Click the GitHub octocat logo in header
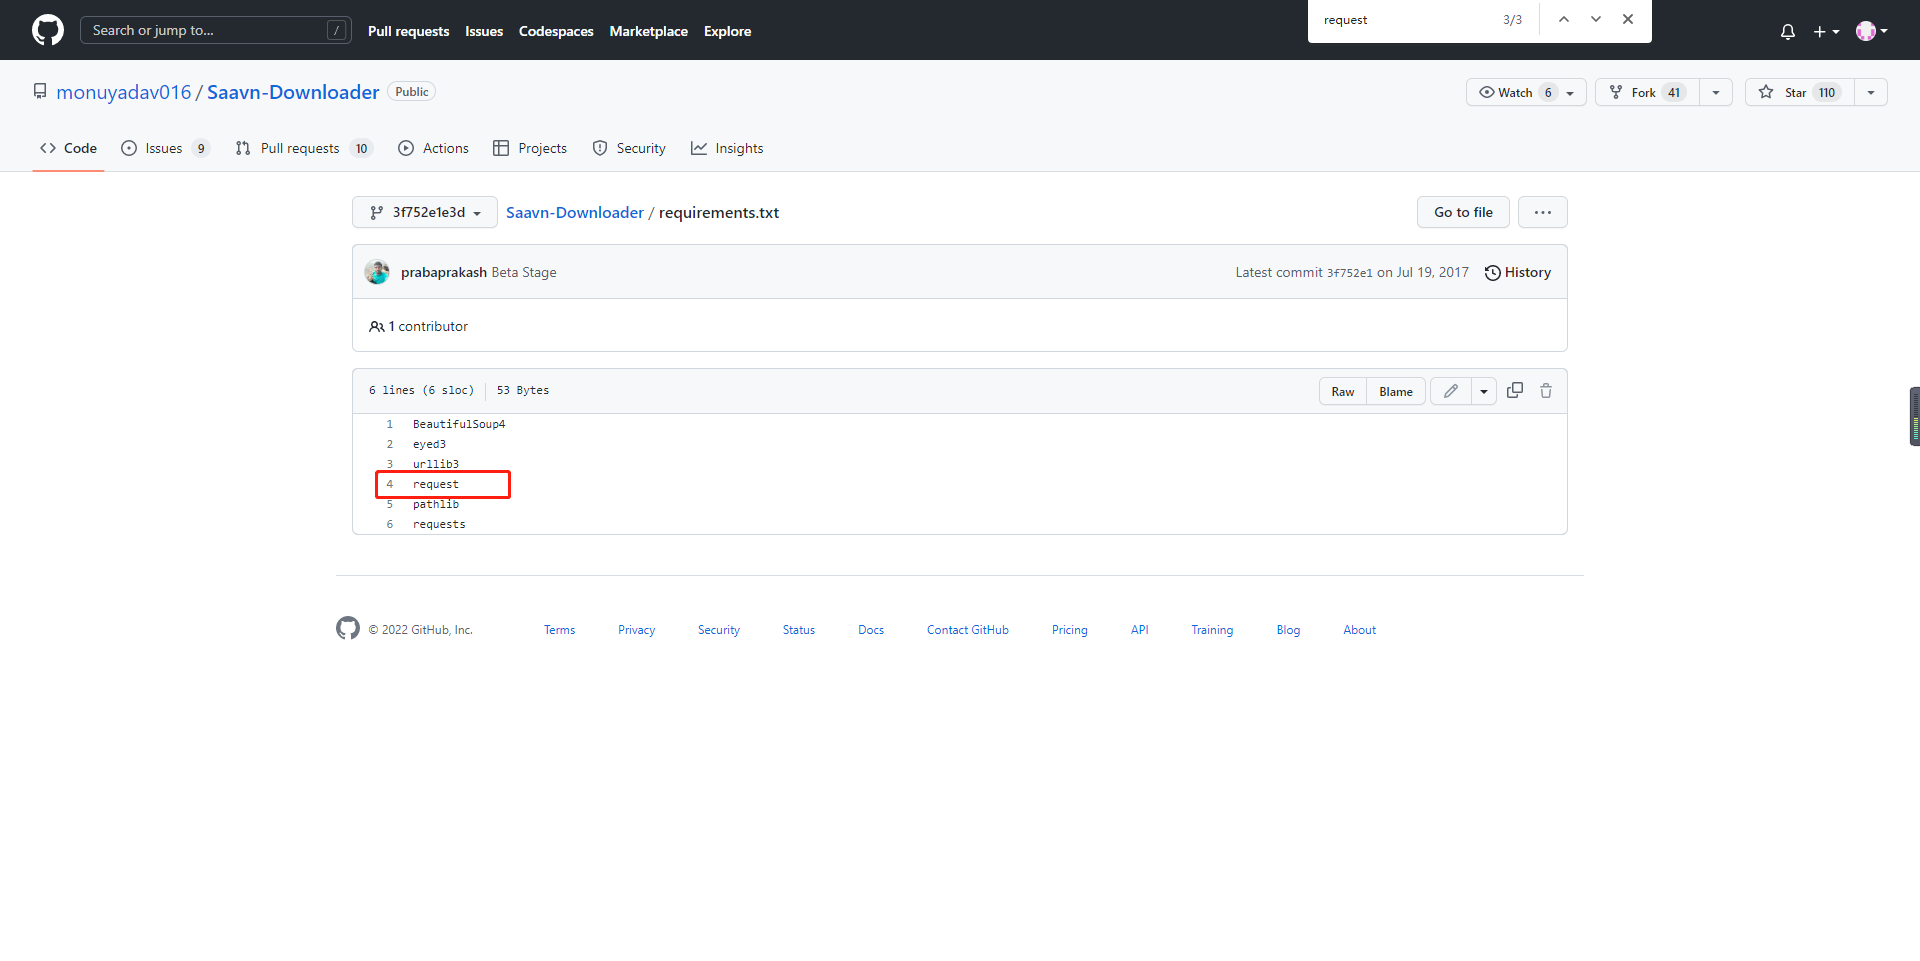 click(x=46, y=30)
